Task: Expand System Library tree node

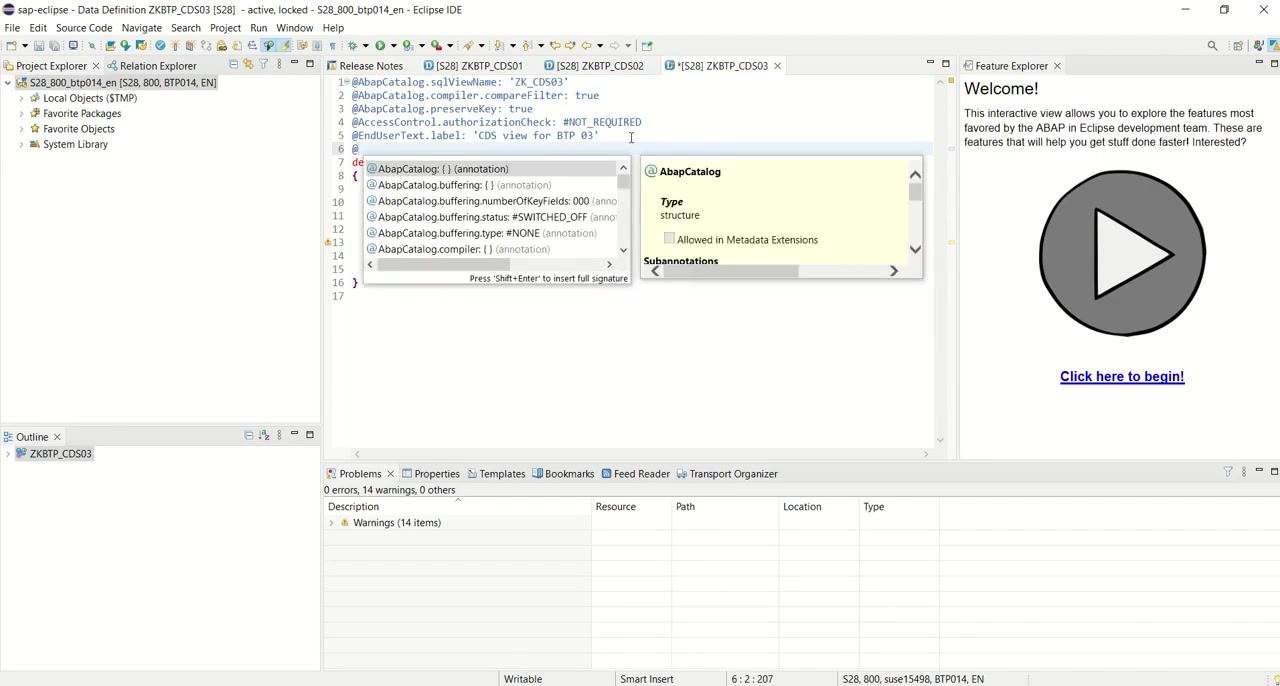Action: [x=21, y=144]
